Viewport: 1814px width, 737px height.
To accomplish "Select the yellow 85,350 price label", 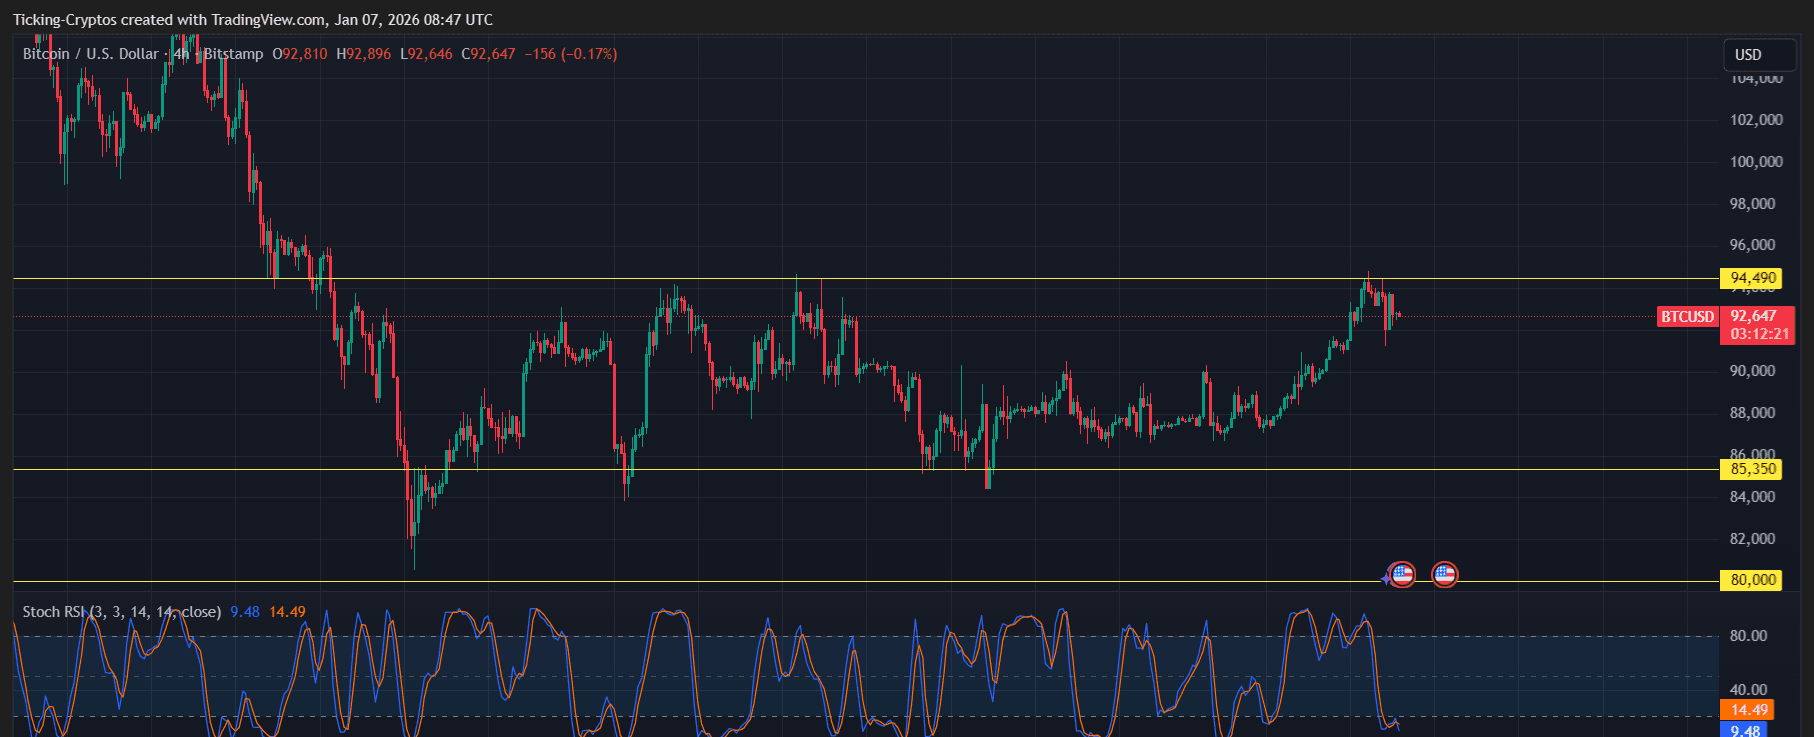I will click(x=1751, y=469).
